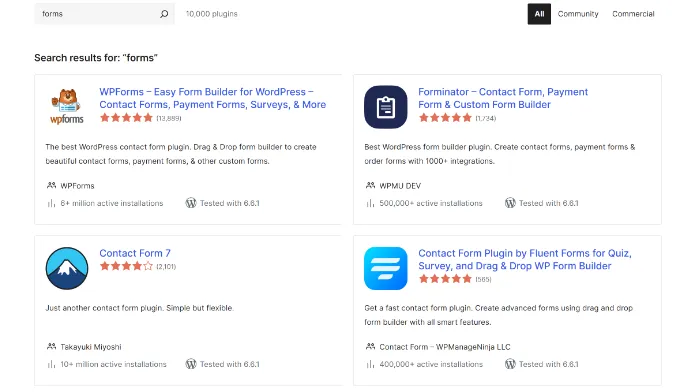Click Takayuki Miyoshi author text

tap(91, 347)
